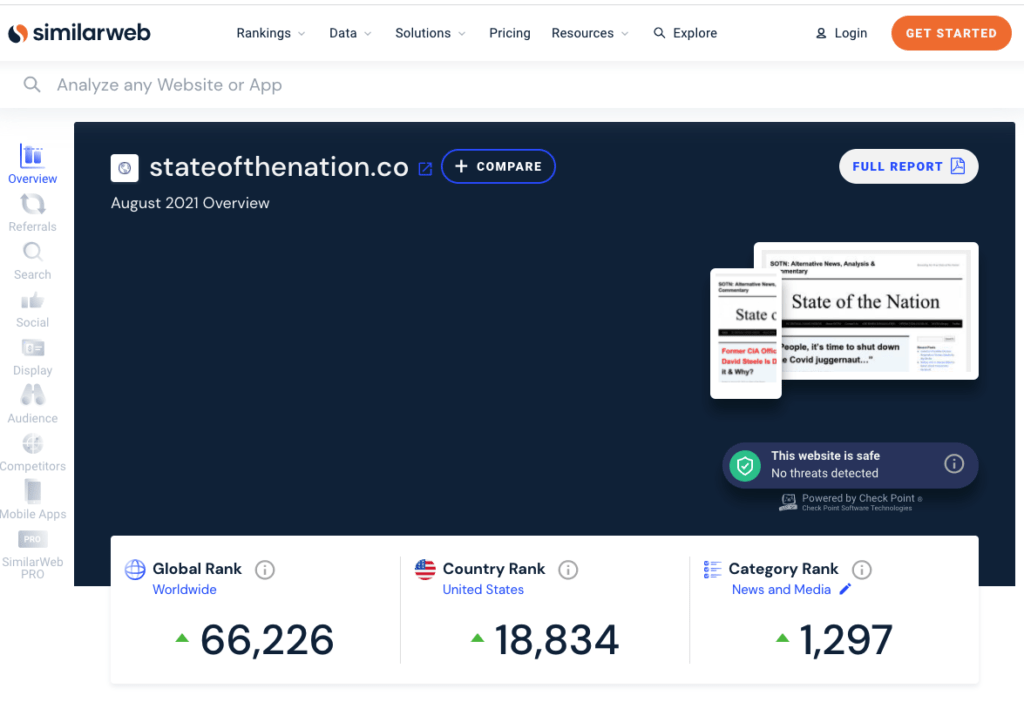Edit the News and Media category pencil
The image size is (1024, 702).
click(845, 590)
